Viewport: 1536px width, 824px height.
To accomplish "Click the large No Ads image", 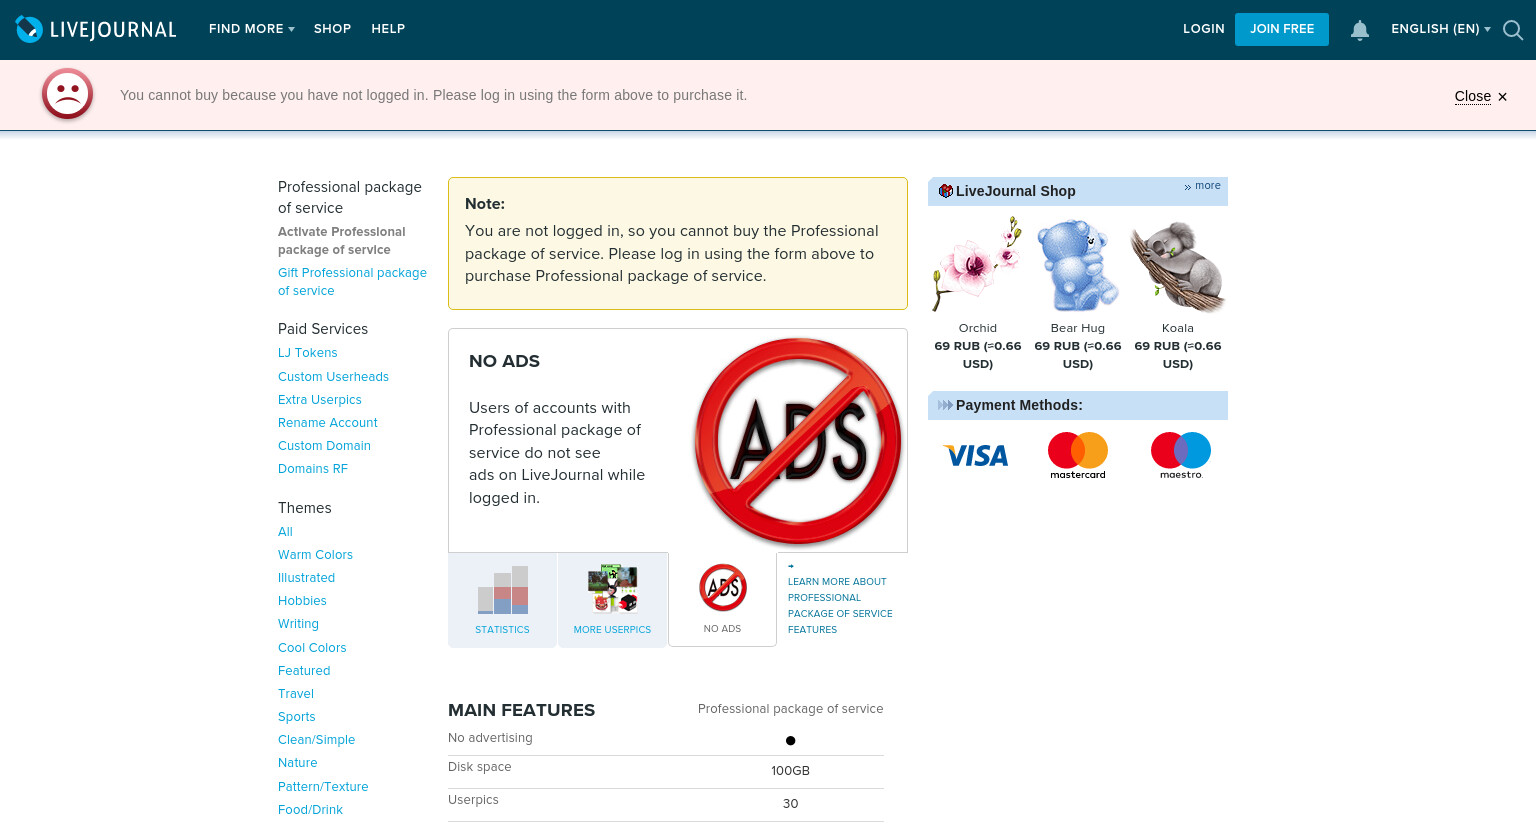I will click(x=797, y=441).
